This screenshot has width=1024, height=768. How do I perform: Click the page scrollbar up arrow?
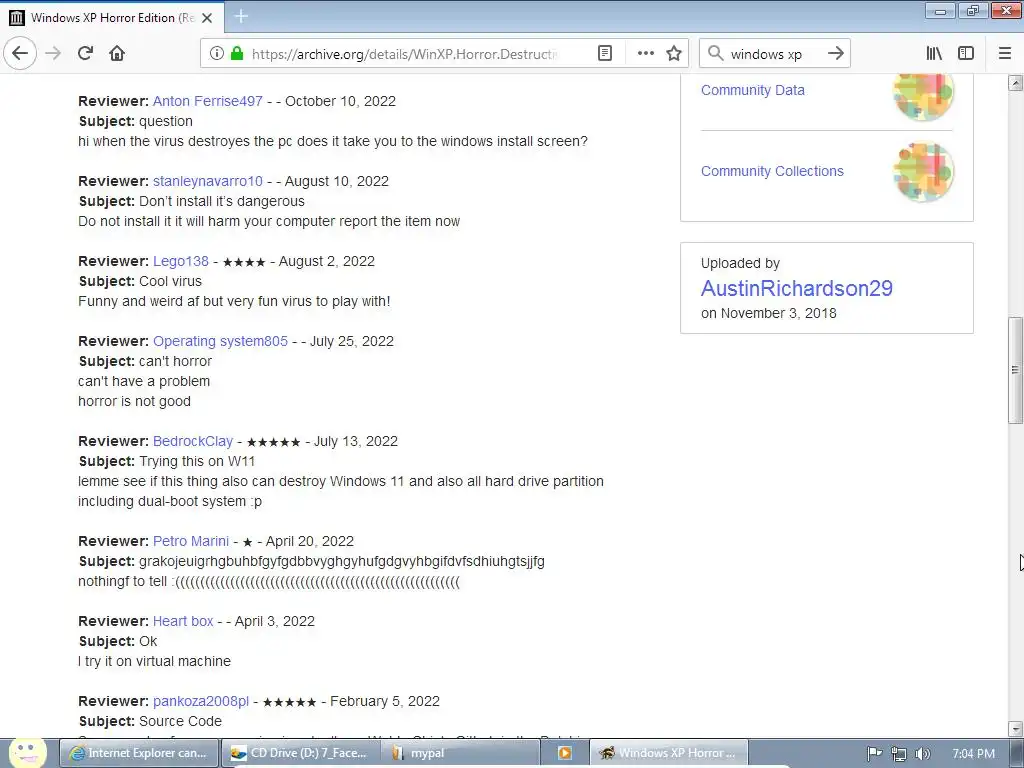pyautogui.click(x=1015, y=82)
